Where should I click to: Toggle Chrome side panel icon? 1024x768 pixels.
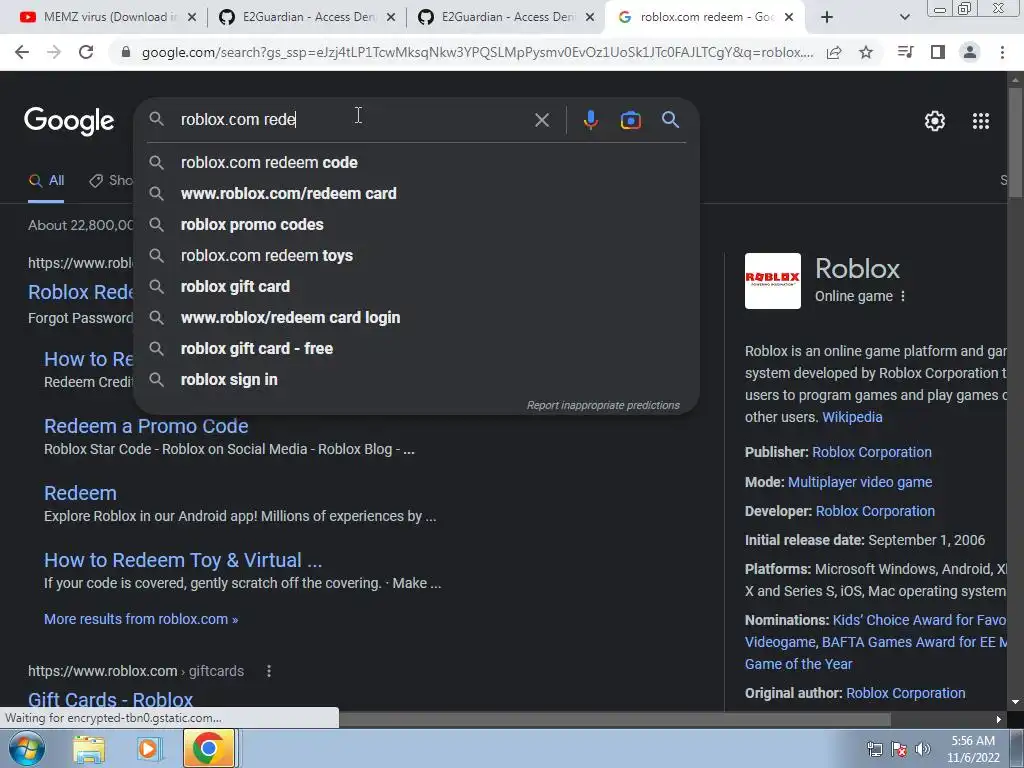tap(938, 52)
